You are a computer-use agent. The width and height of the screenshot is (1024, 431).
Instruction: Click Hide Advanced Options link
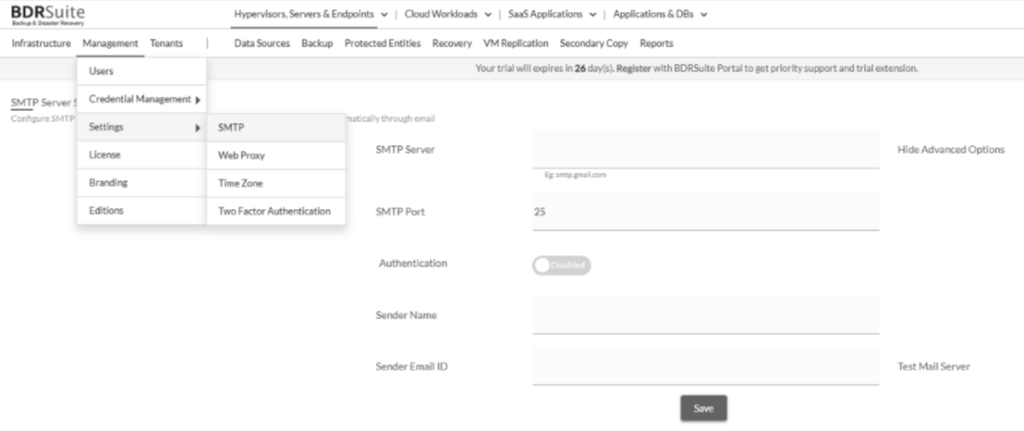coord(951,150)
